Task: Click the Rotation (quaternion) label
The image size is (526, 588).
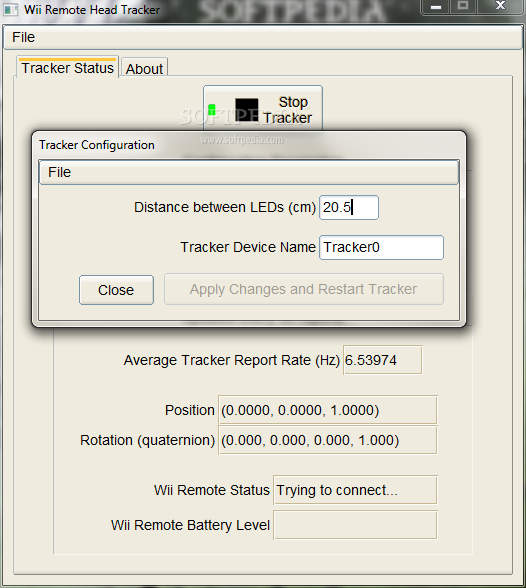Action: [x=147, y=440]
